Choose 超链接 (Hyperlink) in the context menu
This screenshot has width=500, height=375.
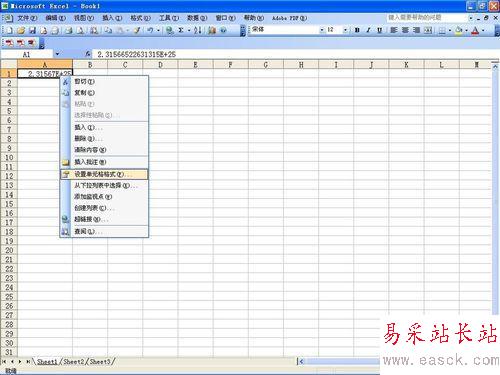(104, 219)
